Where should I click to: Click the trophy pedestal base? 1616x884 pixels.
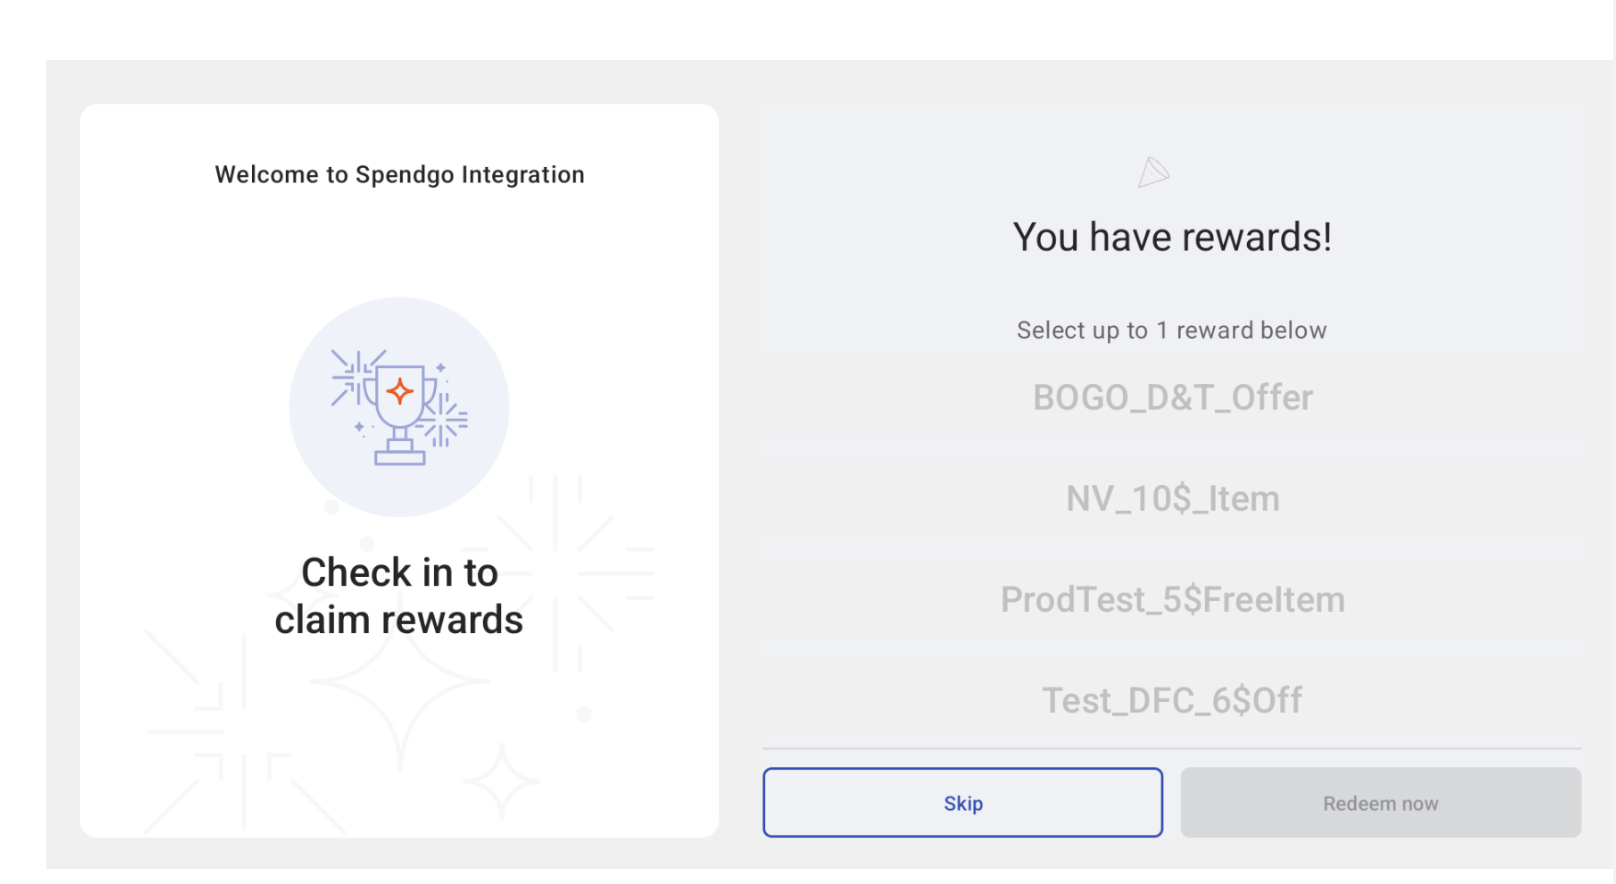click(400, 458)
